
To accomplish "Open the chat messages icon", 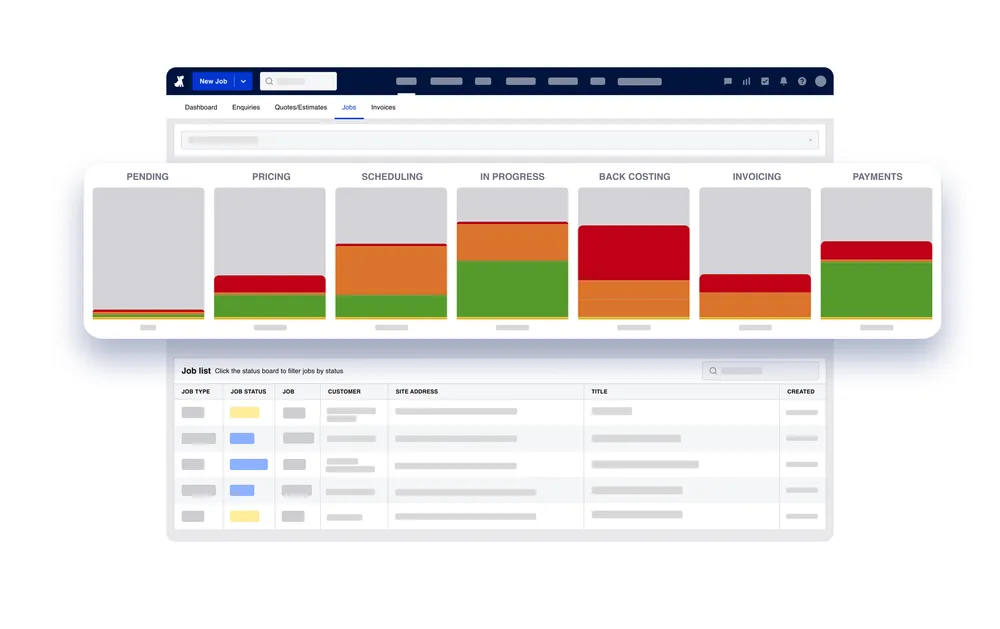I will pyautogui.click(x=728, y=81).
